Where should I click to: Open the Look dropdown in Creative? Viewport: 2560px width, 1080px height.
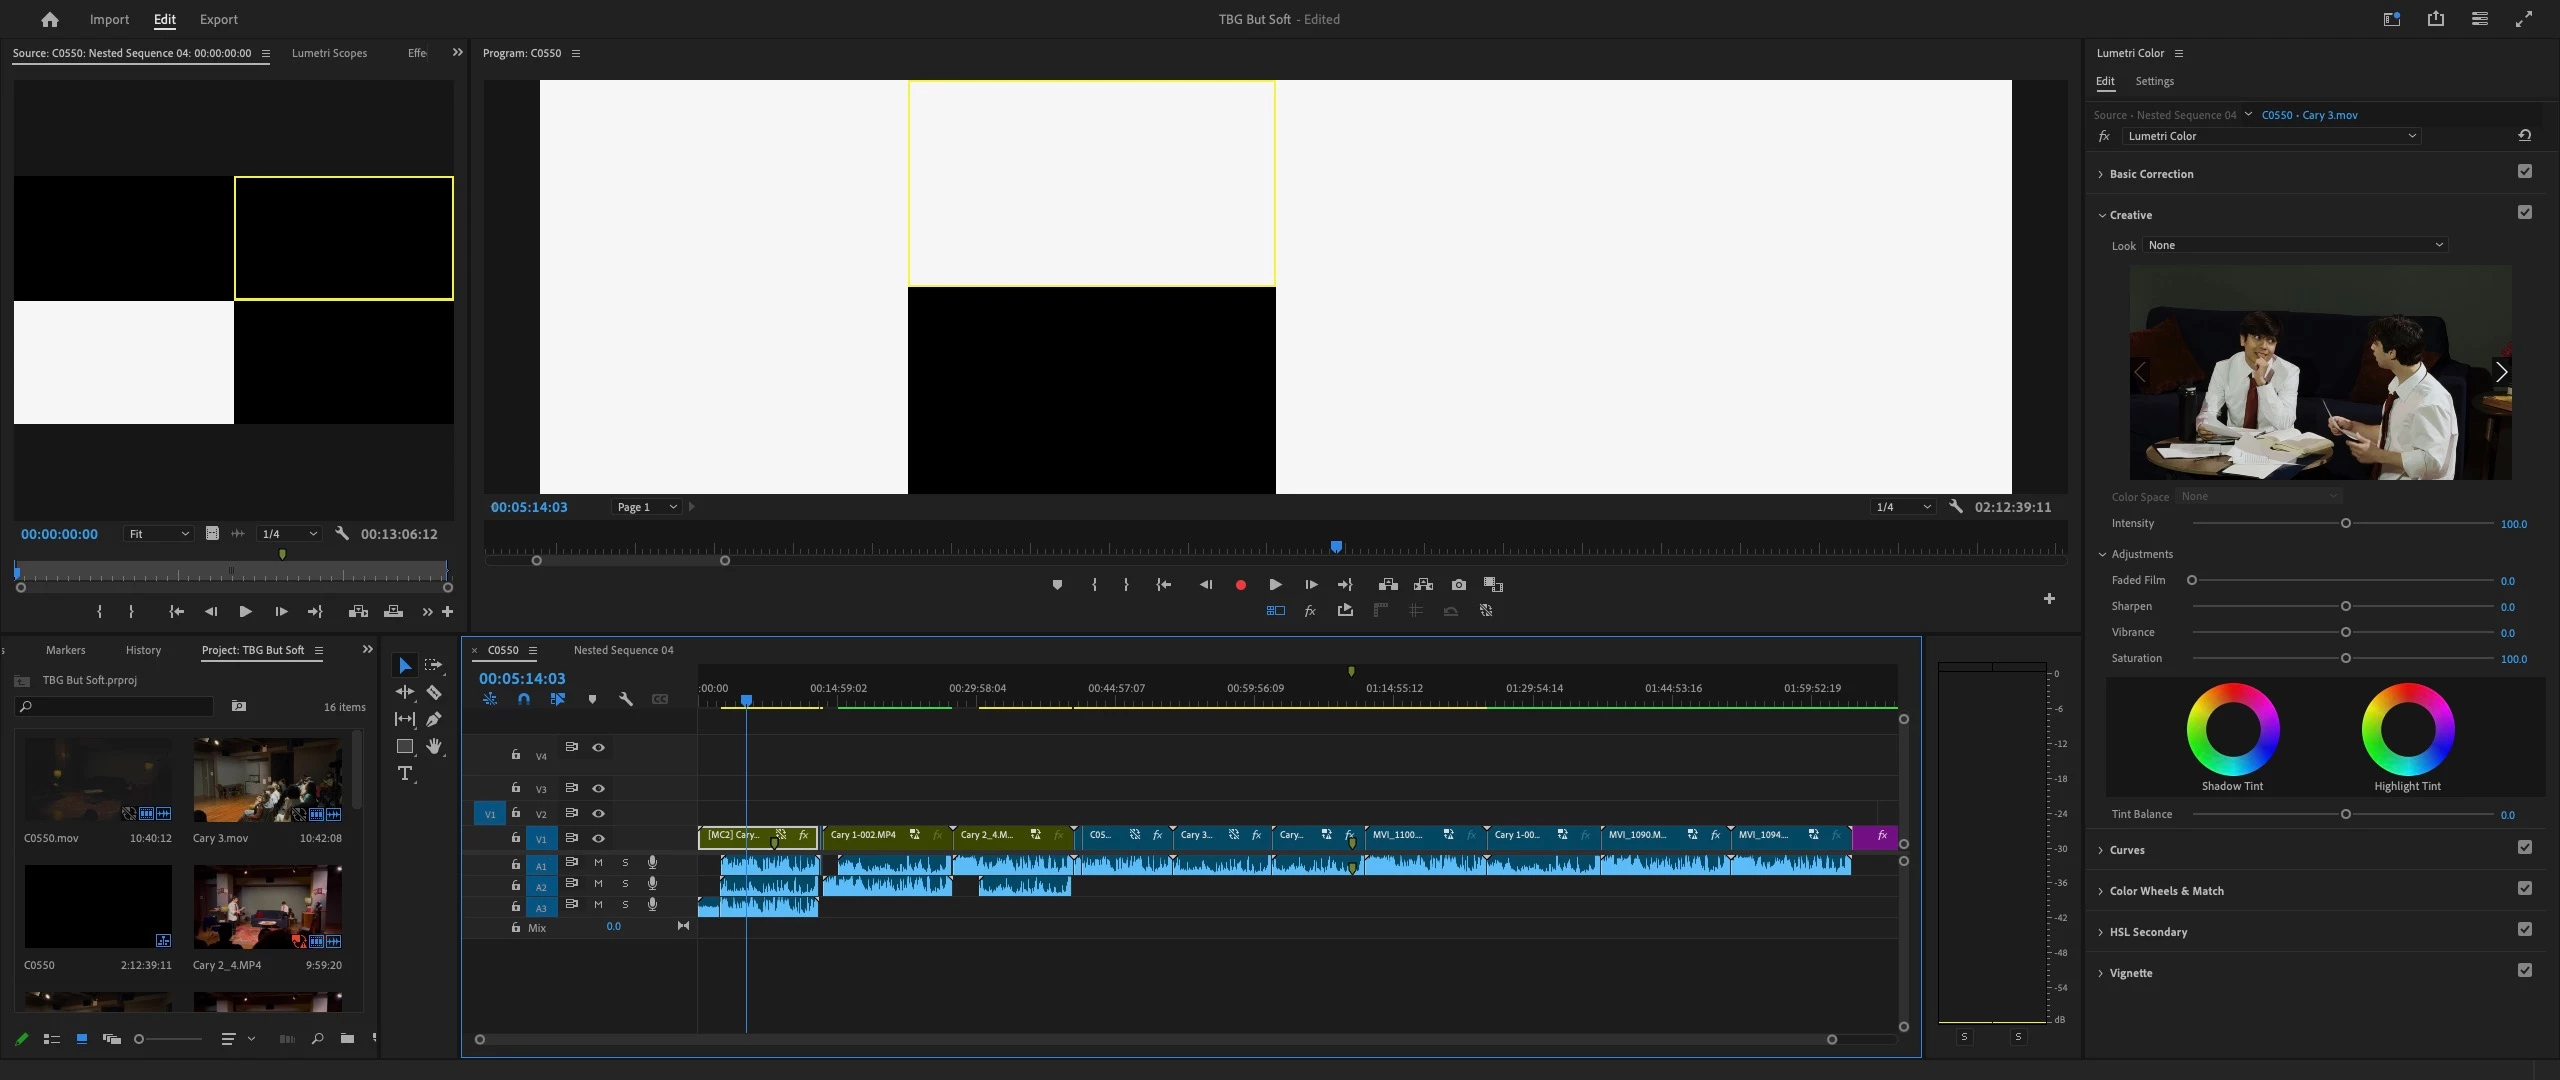pyautogui.click(x=2295, y=245)
